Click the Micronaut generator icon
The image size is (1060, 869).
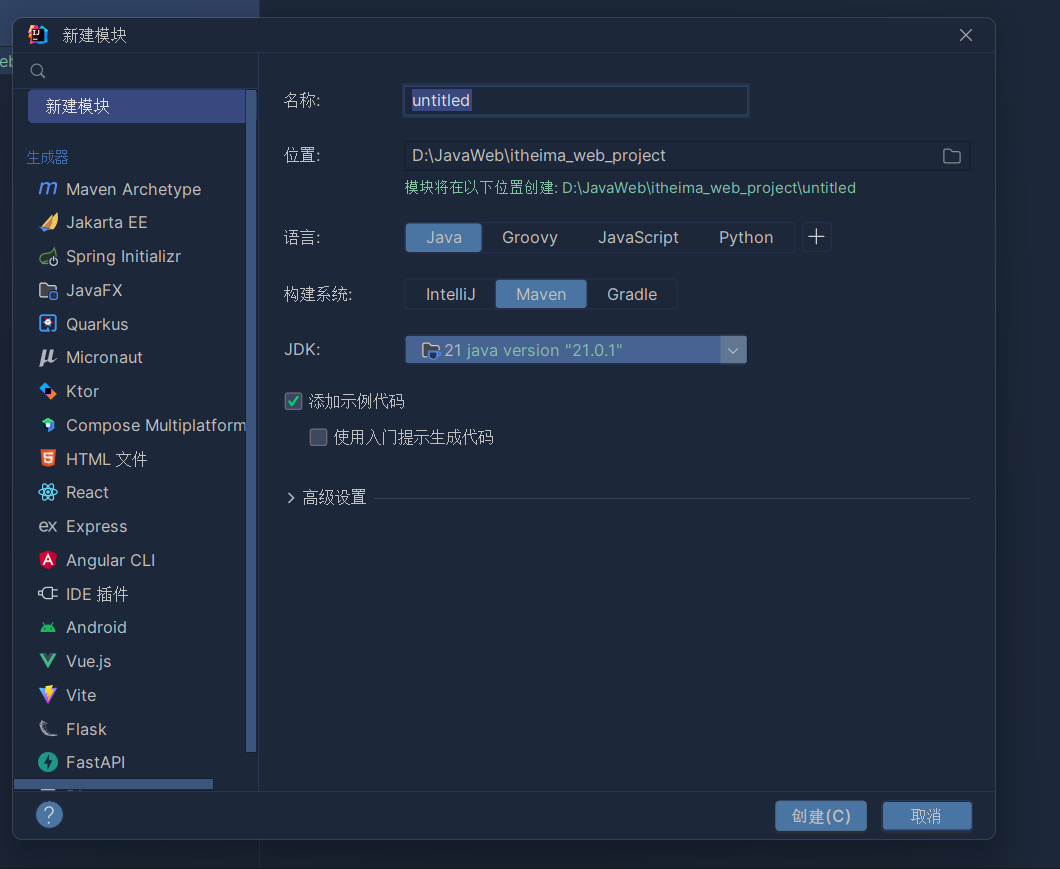click(48, 357)
